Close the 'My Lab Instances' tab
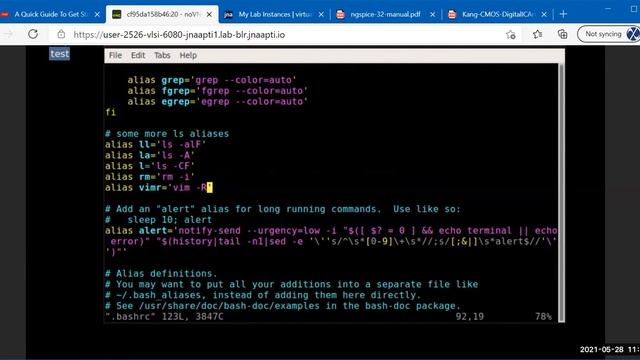 pyautogui.click(x=321, y=14)
